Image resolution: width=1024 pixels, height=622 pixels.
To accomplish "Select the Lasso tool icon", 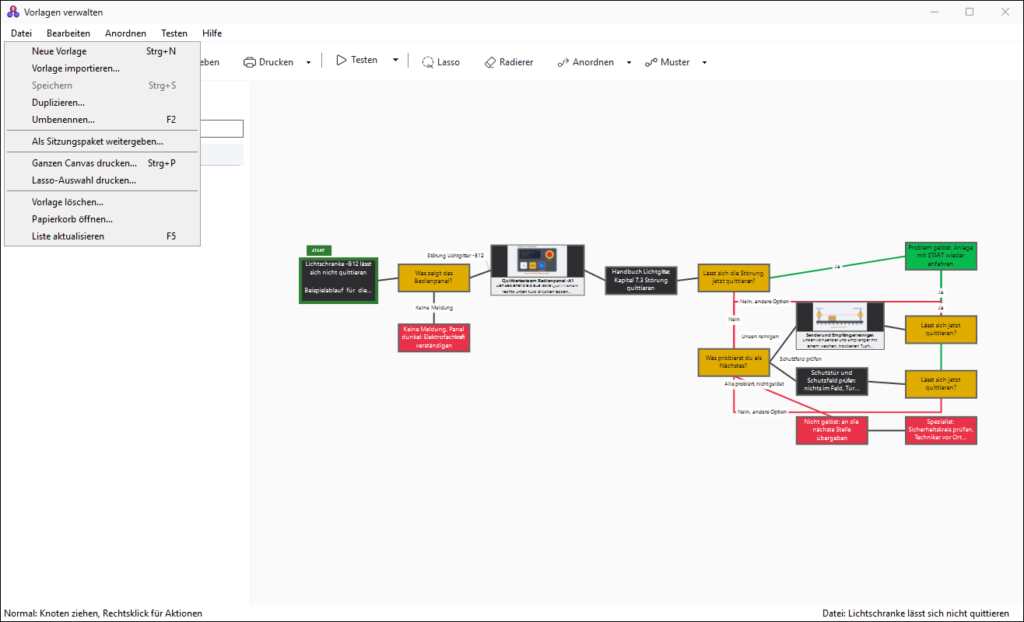I will pos(428,62).
